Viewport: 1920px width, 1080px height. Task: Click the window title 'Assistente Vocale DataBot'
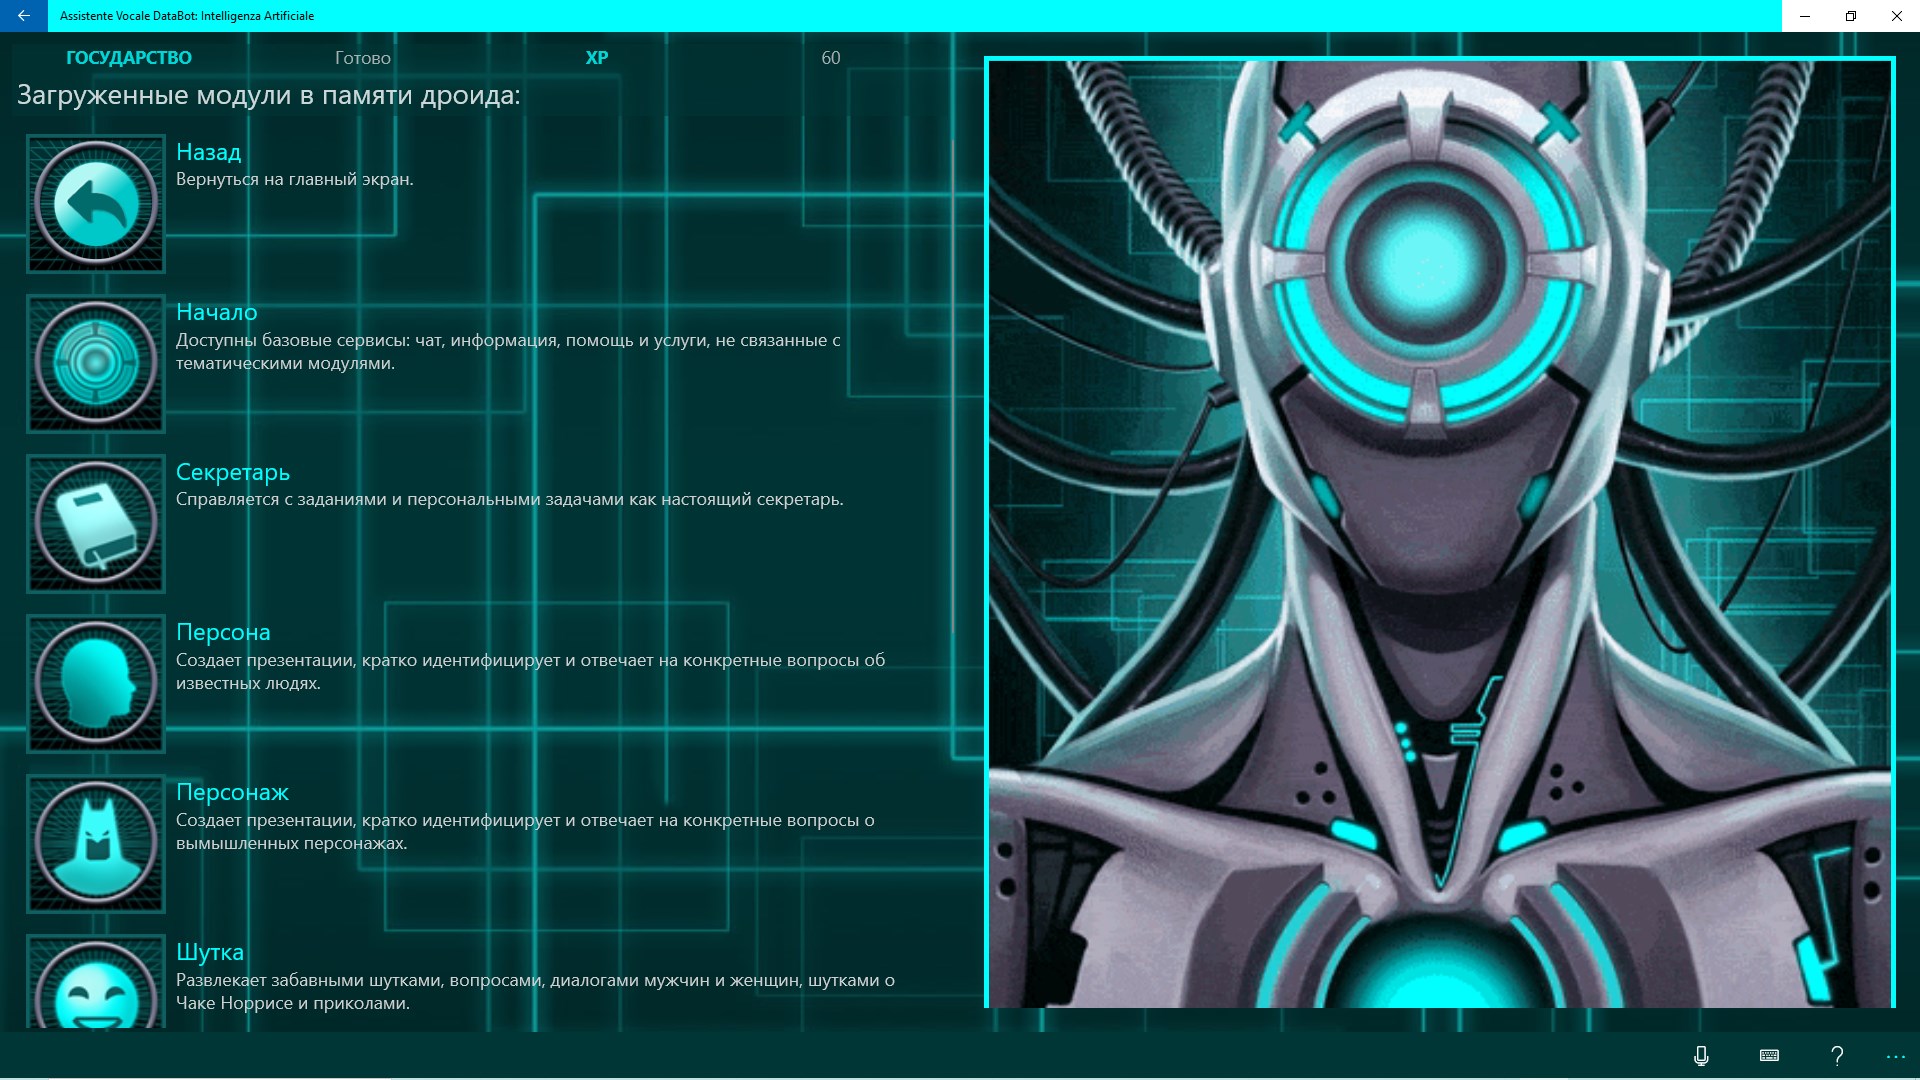tap(187, 16)
